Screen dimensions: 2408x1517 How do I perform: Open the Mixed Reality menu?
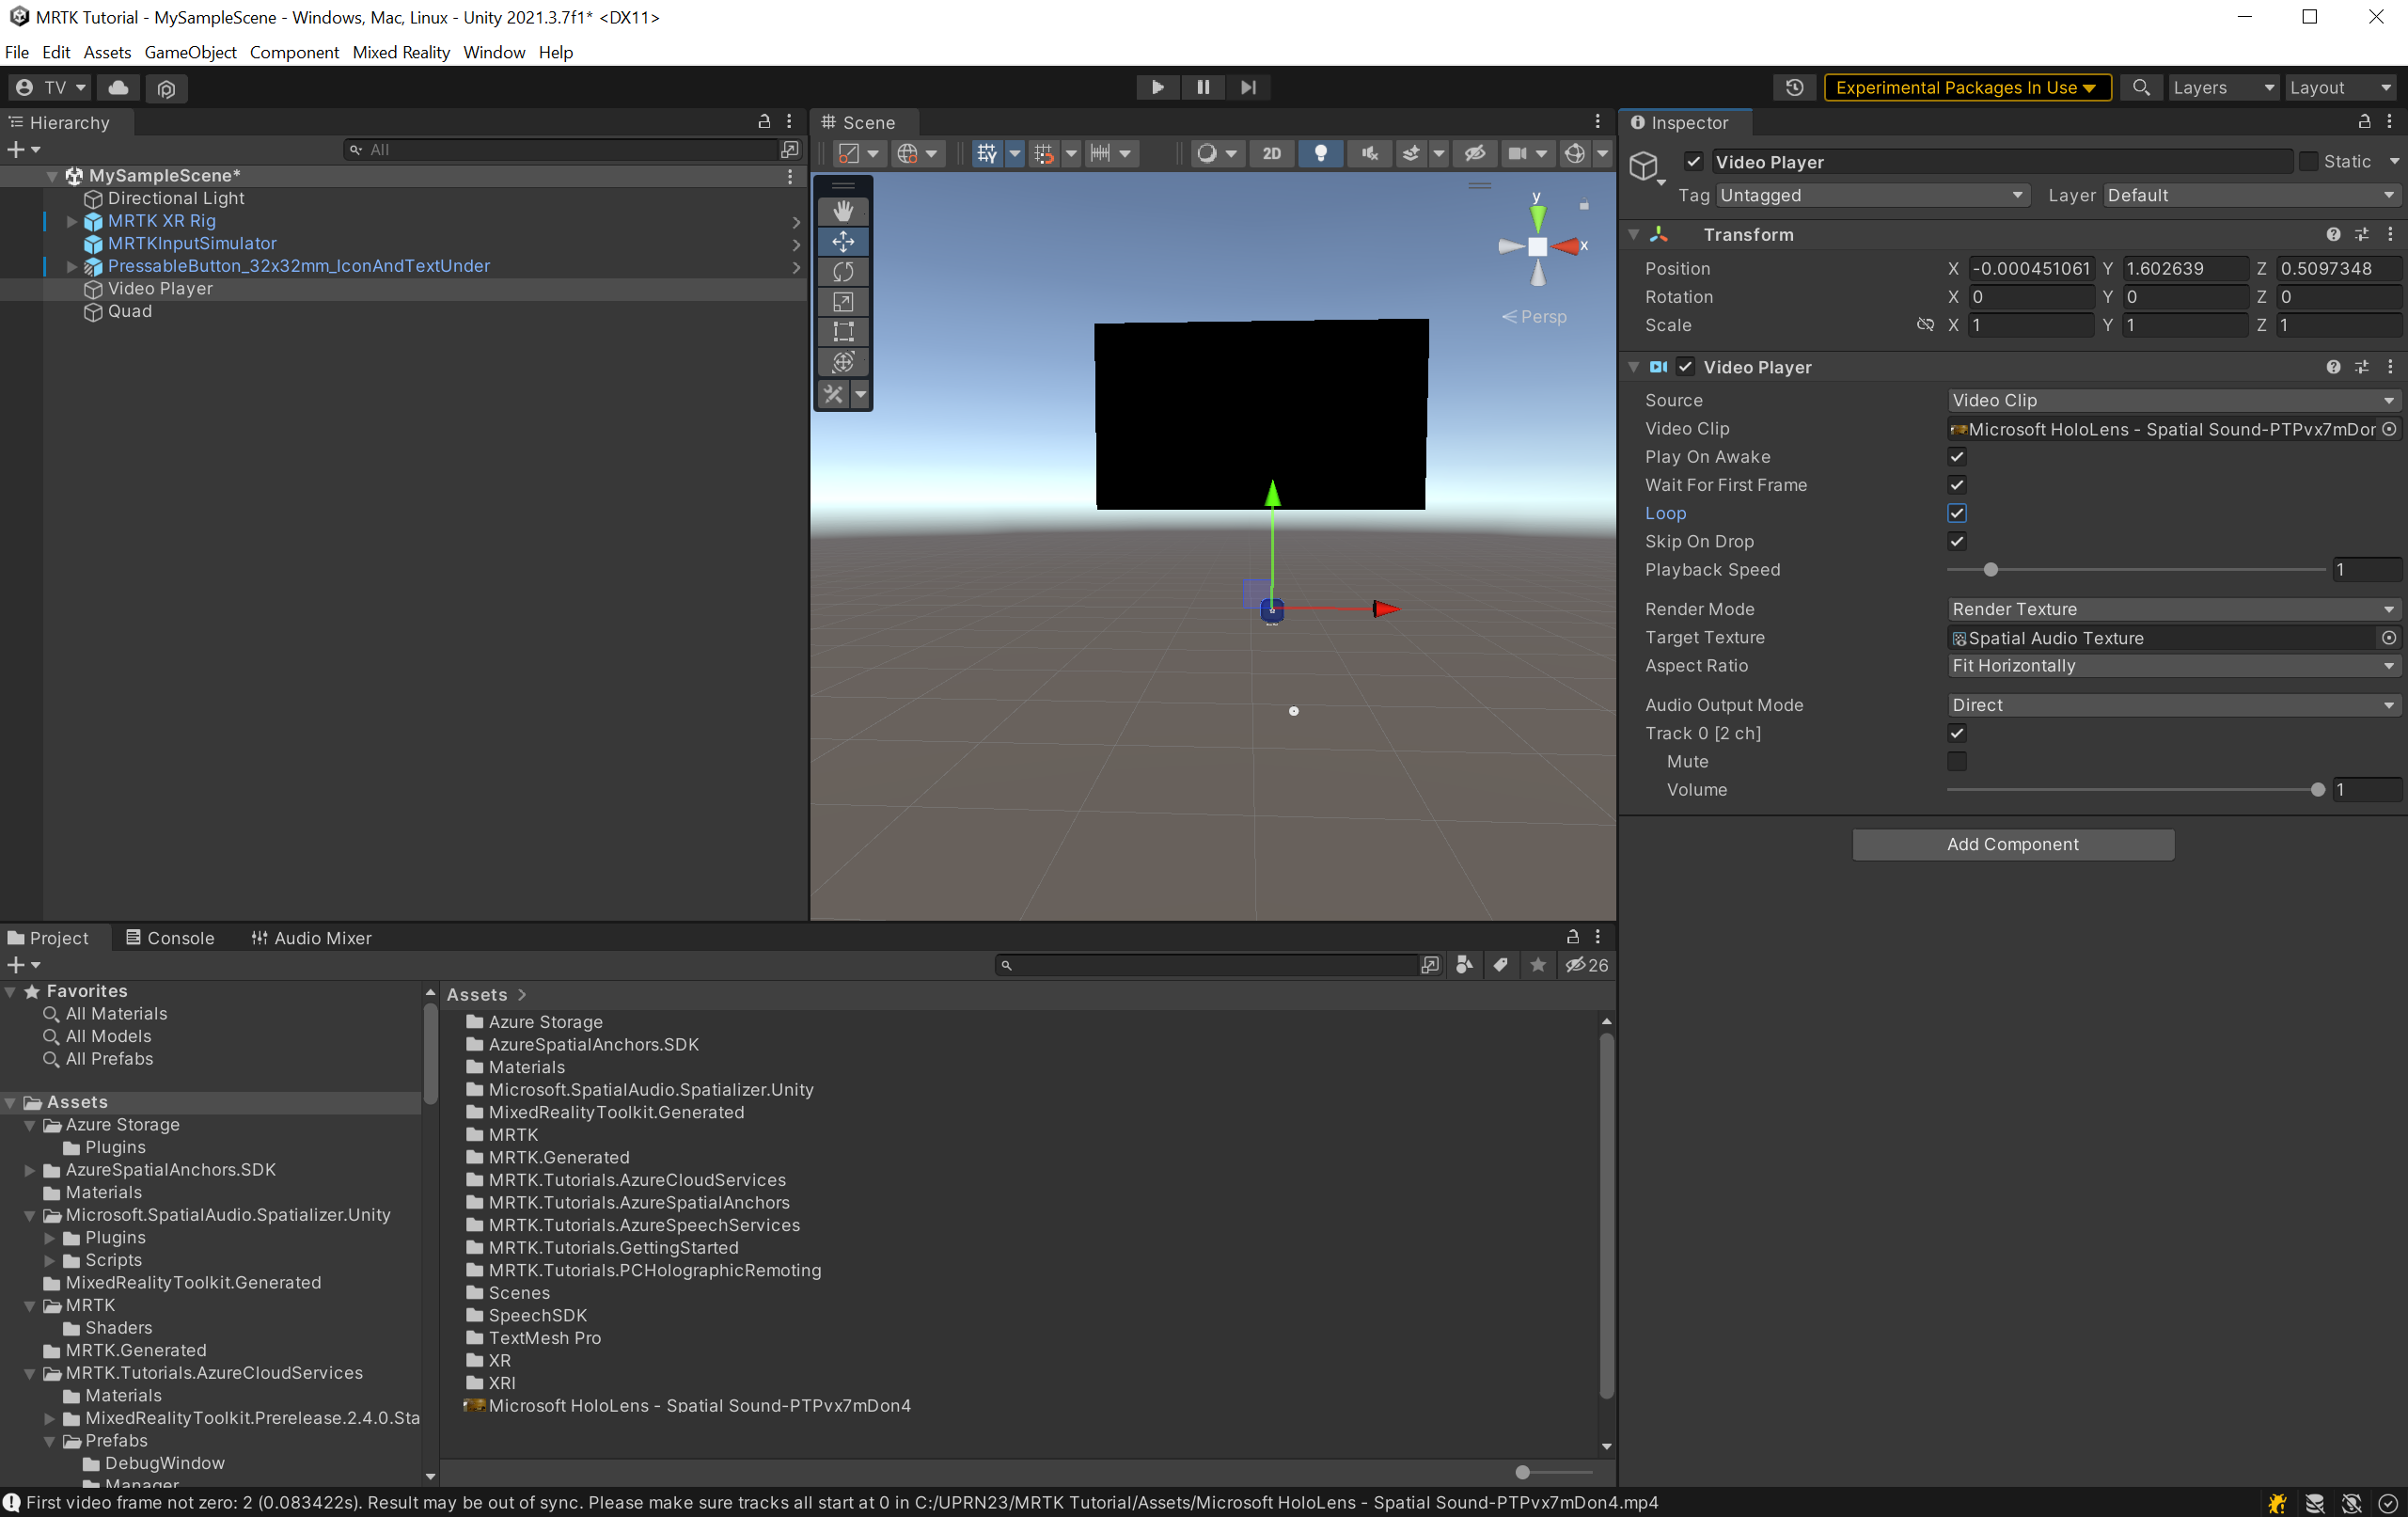[401, 52]
